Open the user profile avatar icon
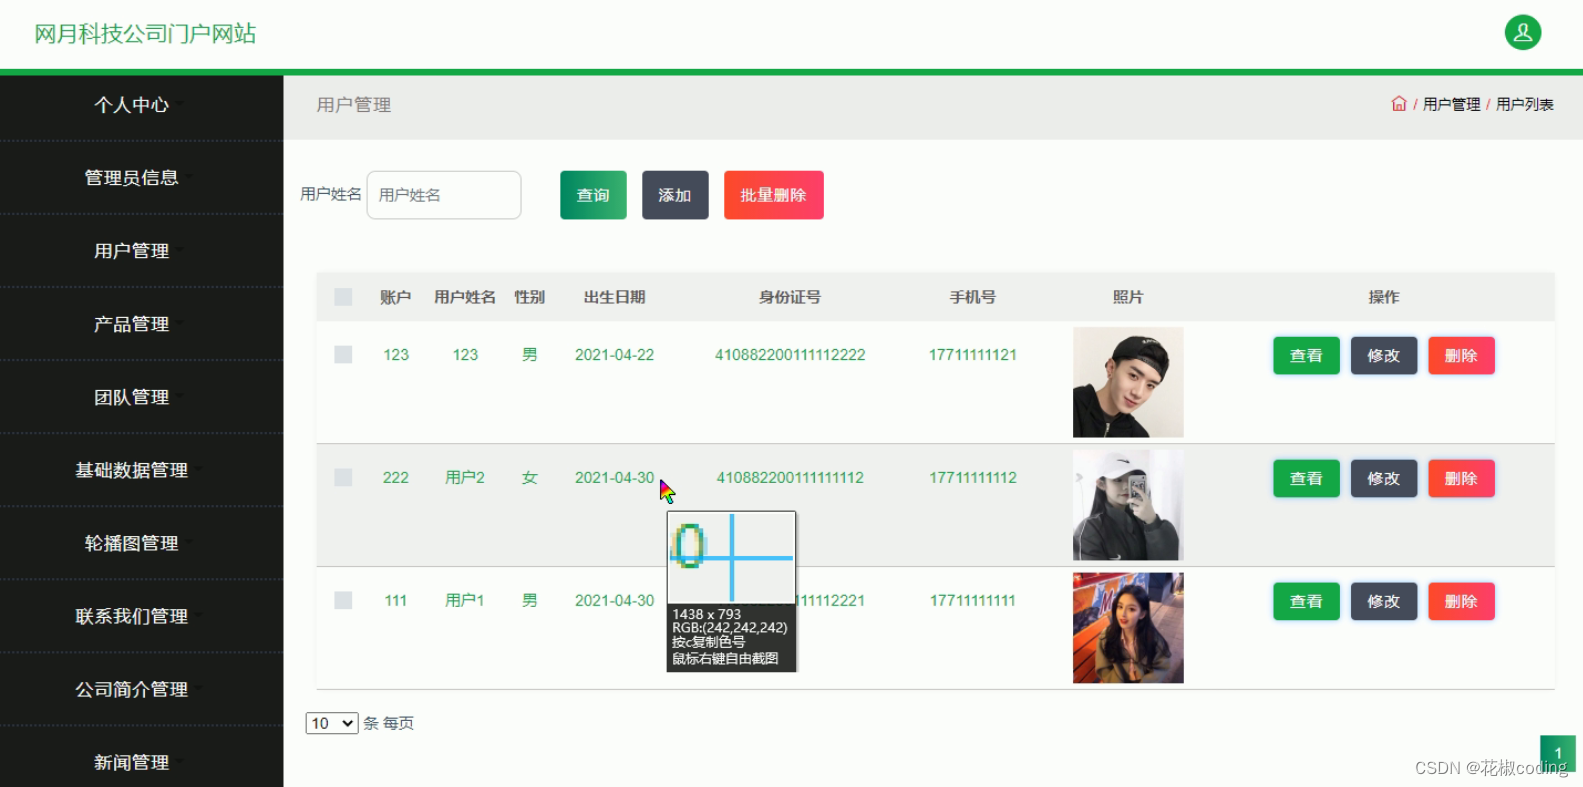 click(x=1522, y=32)
